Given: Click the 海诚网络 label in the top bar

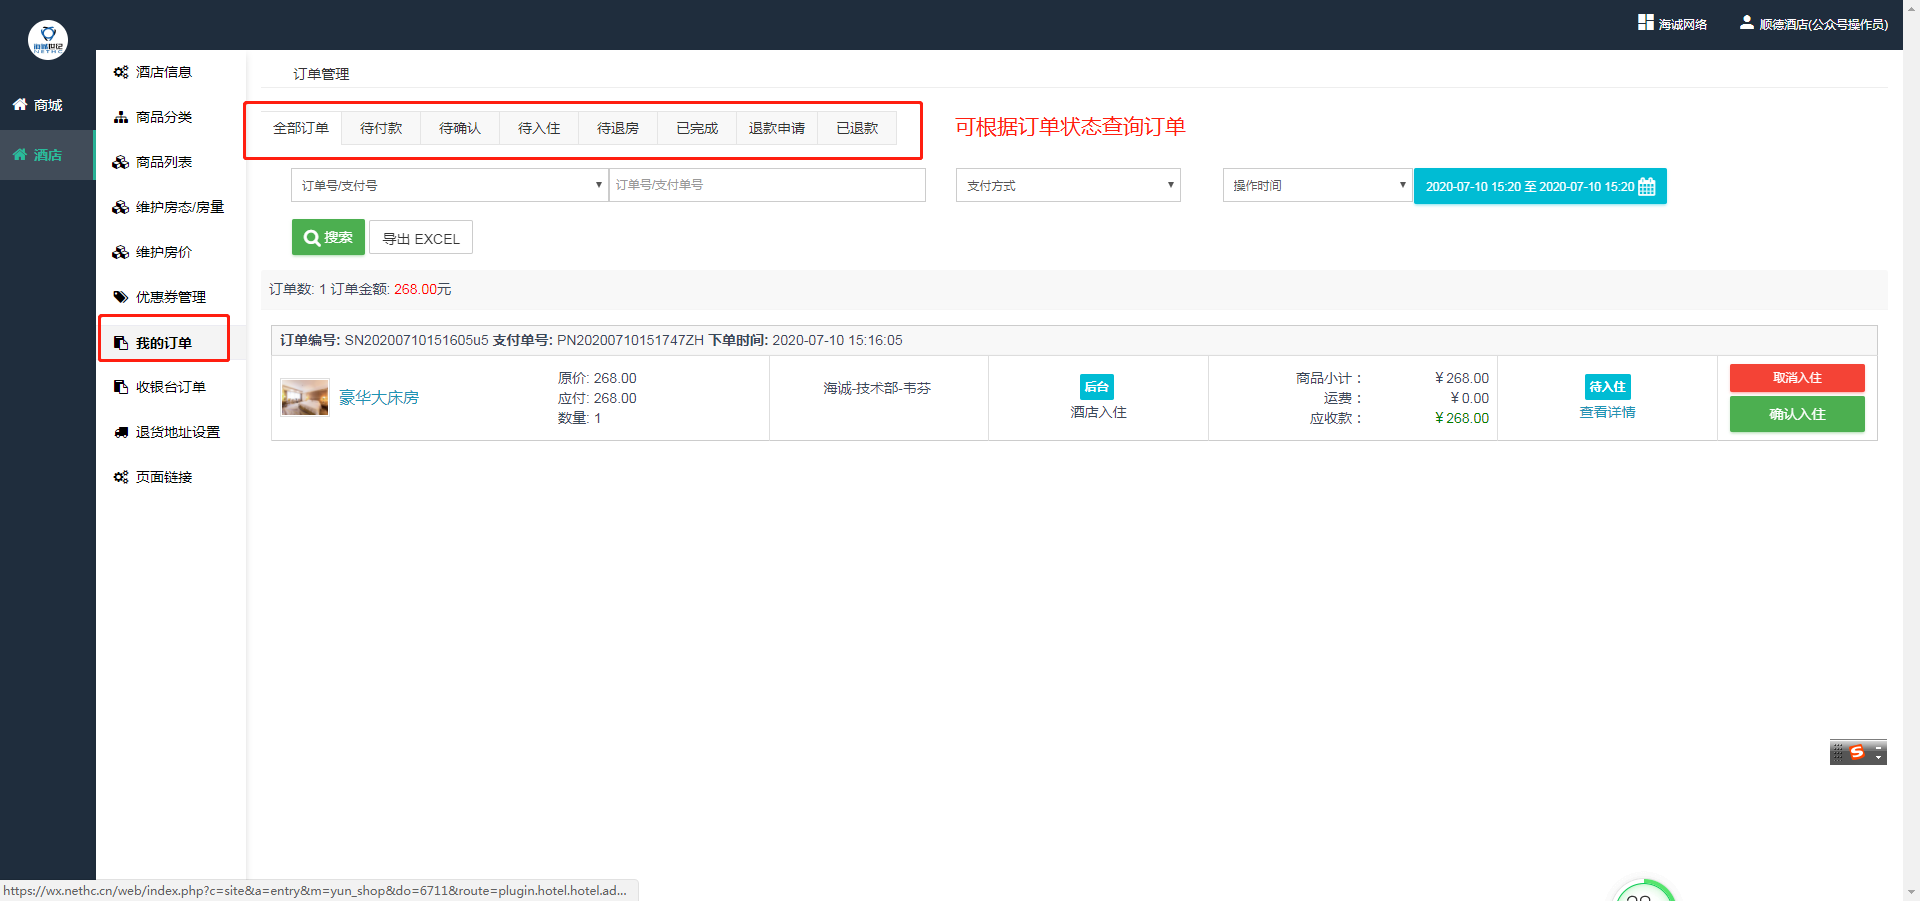Looking at the screenshot, I should 1683,24.
